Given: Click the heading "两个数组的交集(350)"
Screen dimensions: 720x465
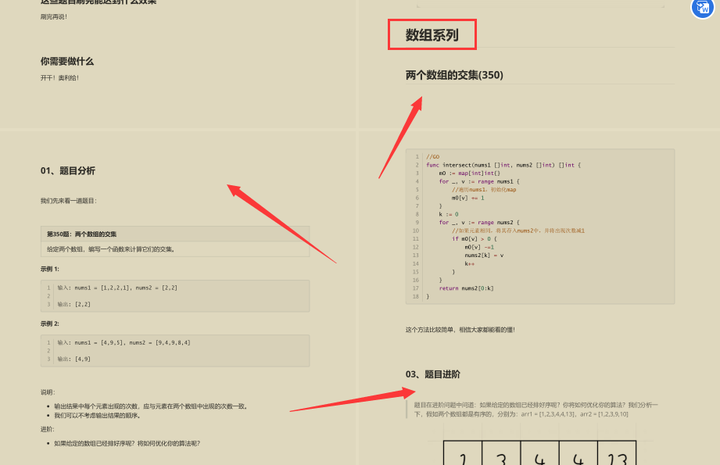Looking at the screenshot, I should coord(454,75).
